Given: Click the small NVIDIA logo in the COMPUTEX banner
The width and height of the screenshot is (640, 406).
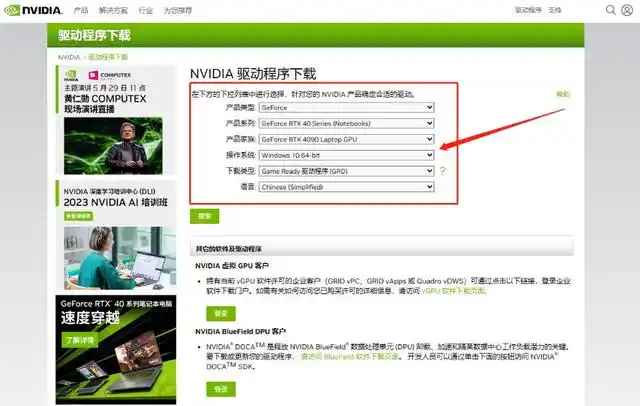Looking at the screenshot, I should tap(71, 75).
